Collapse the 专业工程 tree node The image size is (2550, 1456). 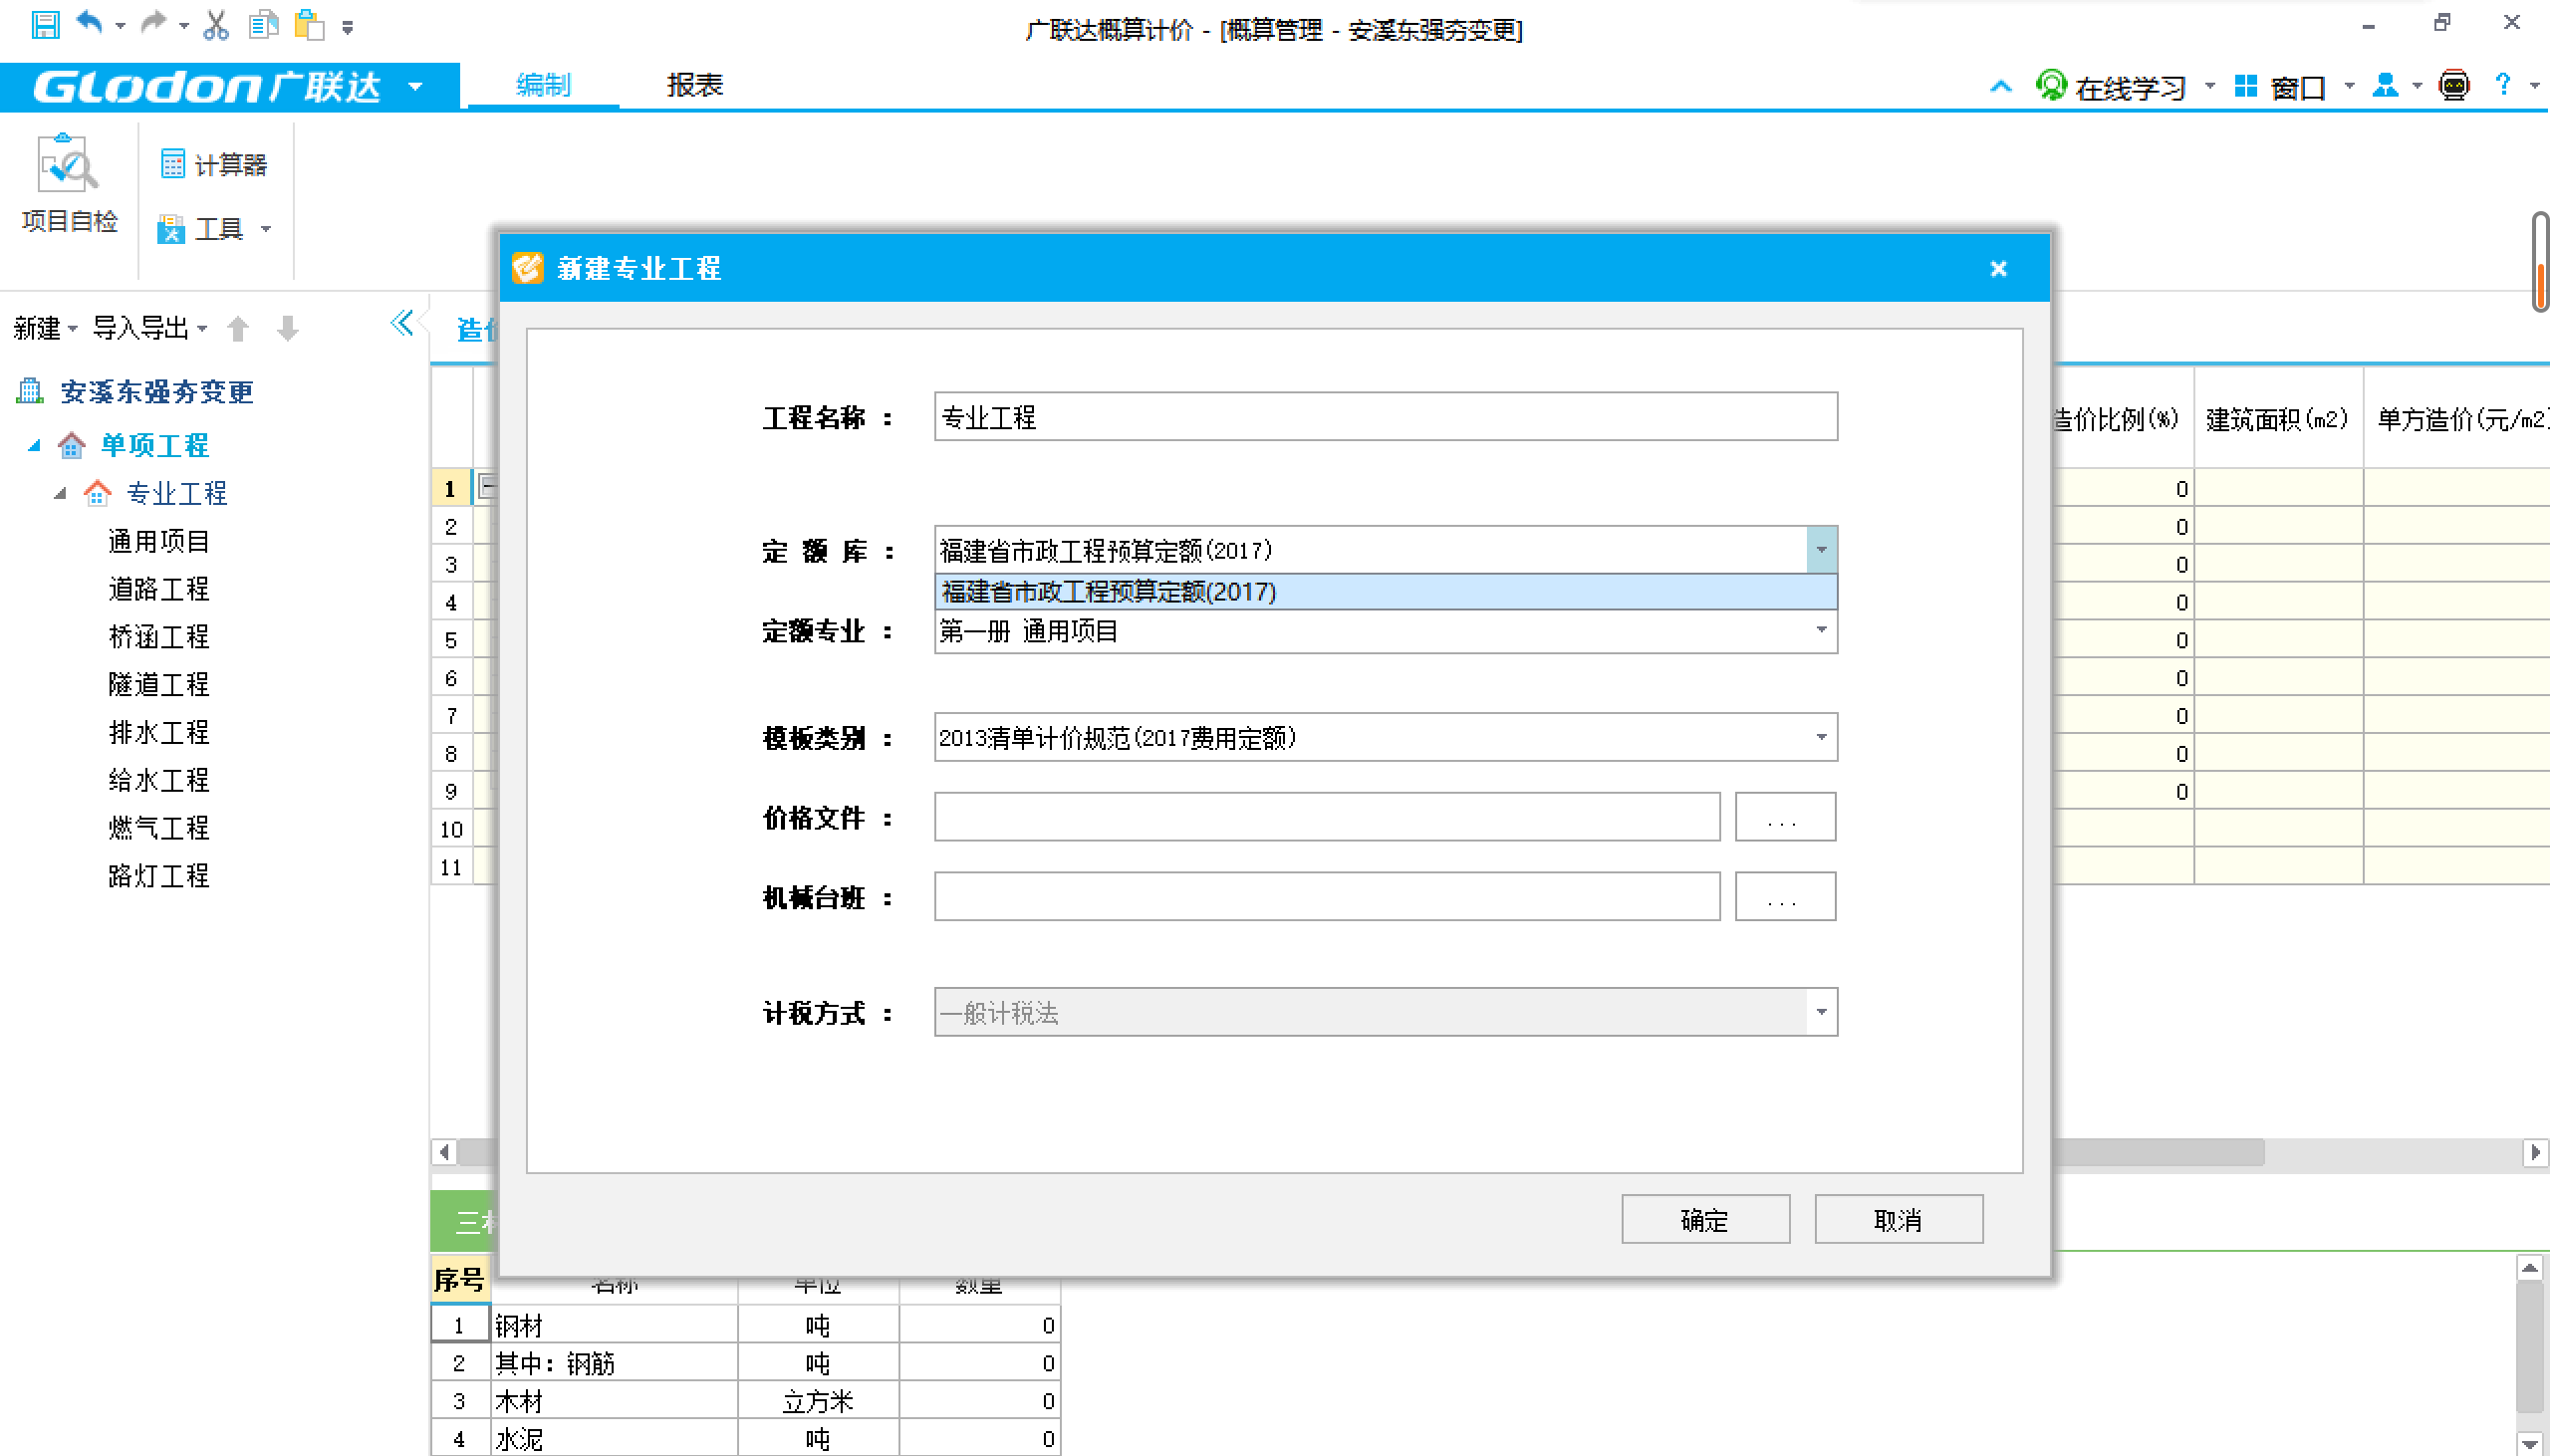coord(60,493)
